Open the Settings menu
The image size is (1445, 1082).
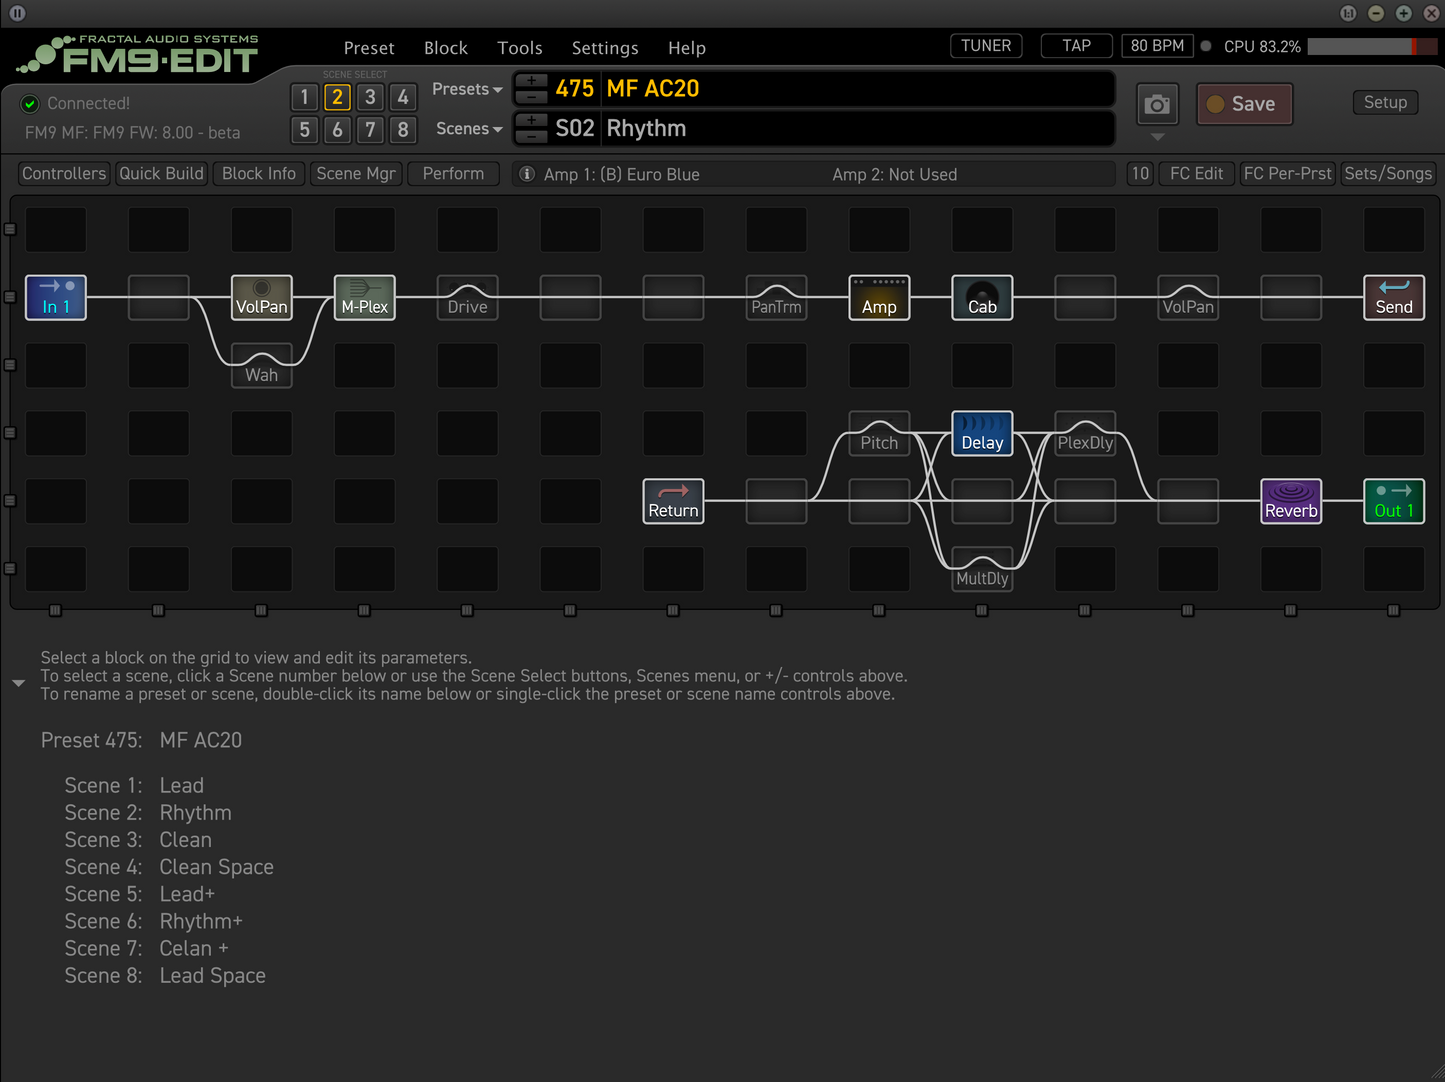point(604,48)
